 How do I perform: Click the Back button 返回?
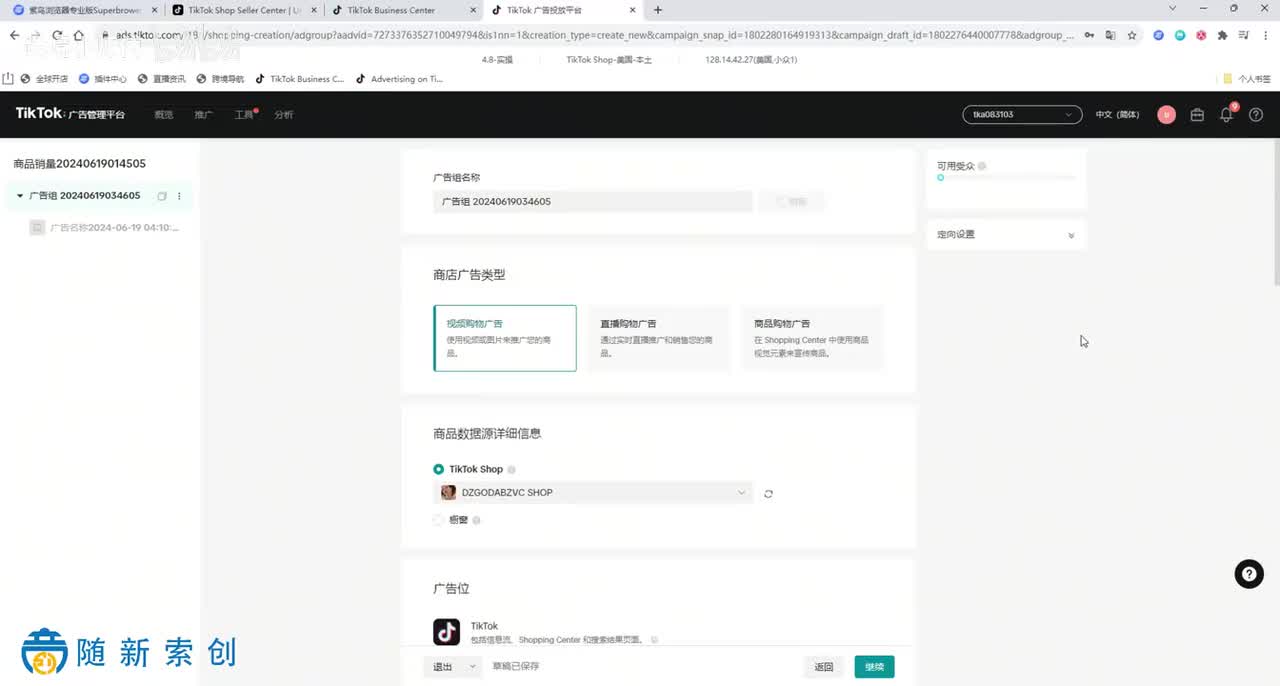coord(823,667)
